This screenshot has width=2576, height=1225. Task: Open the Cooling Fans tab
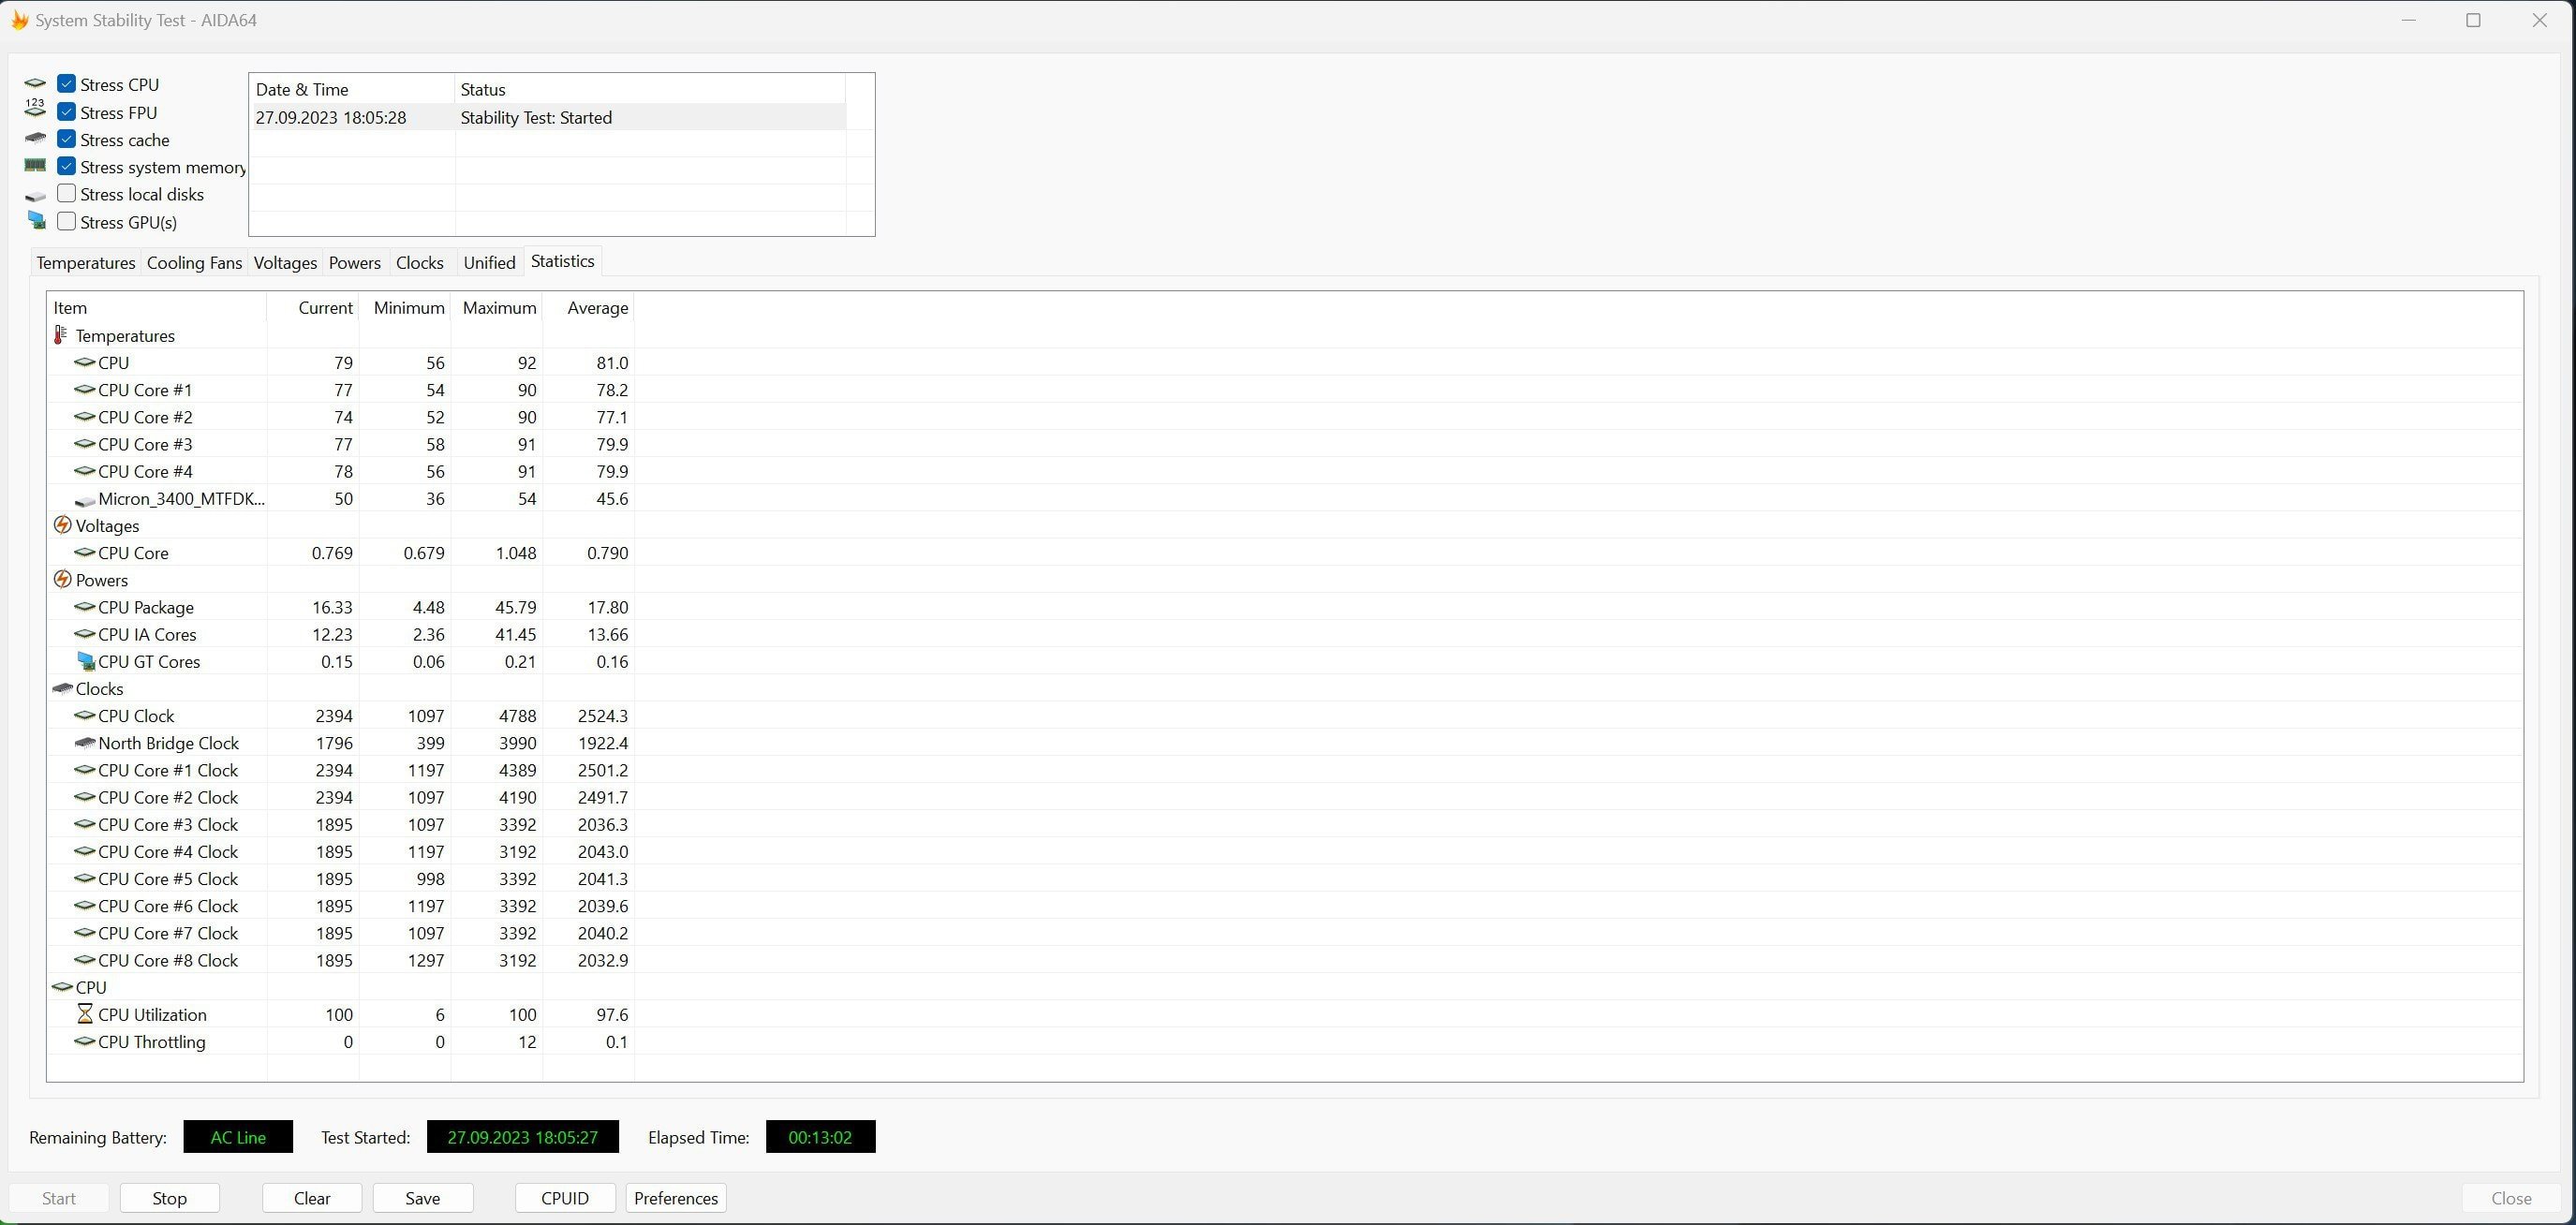pyautogui.click(x=194, y=261)
